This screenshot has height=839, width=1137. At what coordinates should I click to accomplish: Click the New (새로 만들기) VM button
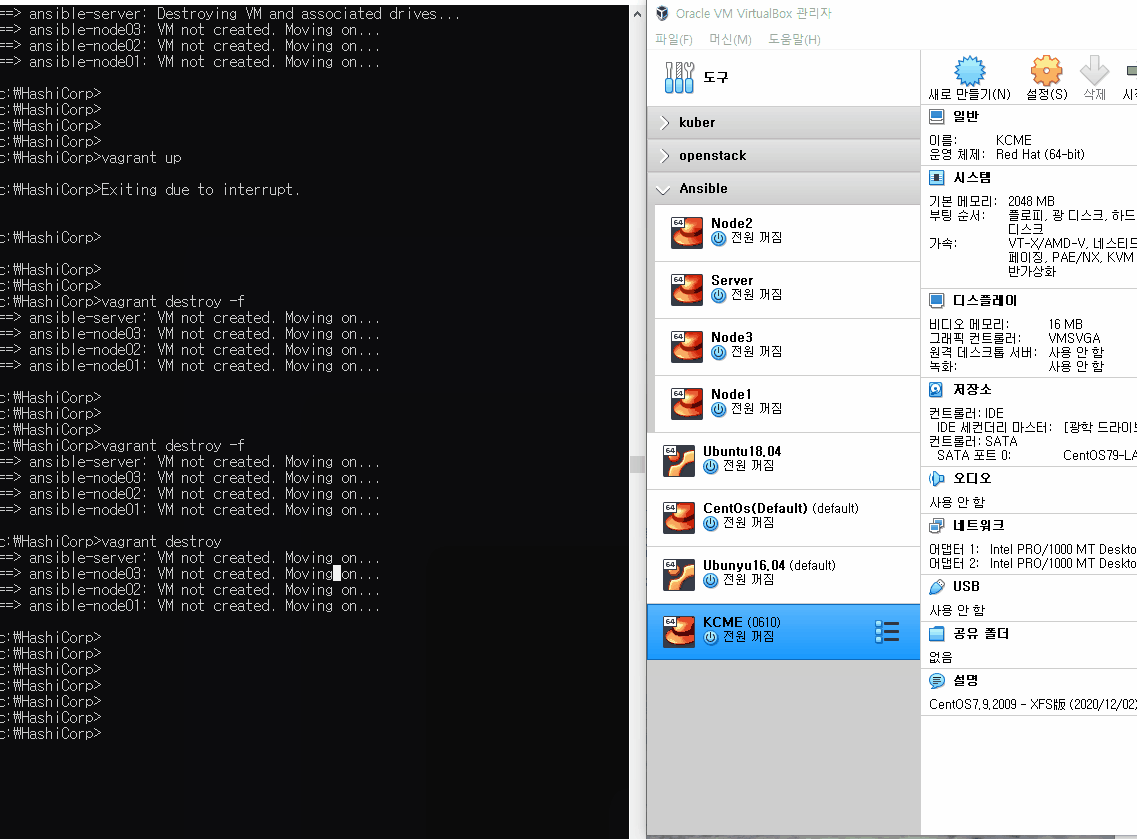click(969, 78)
